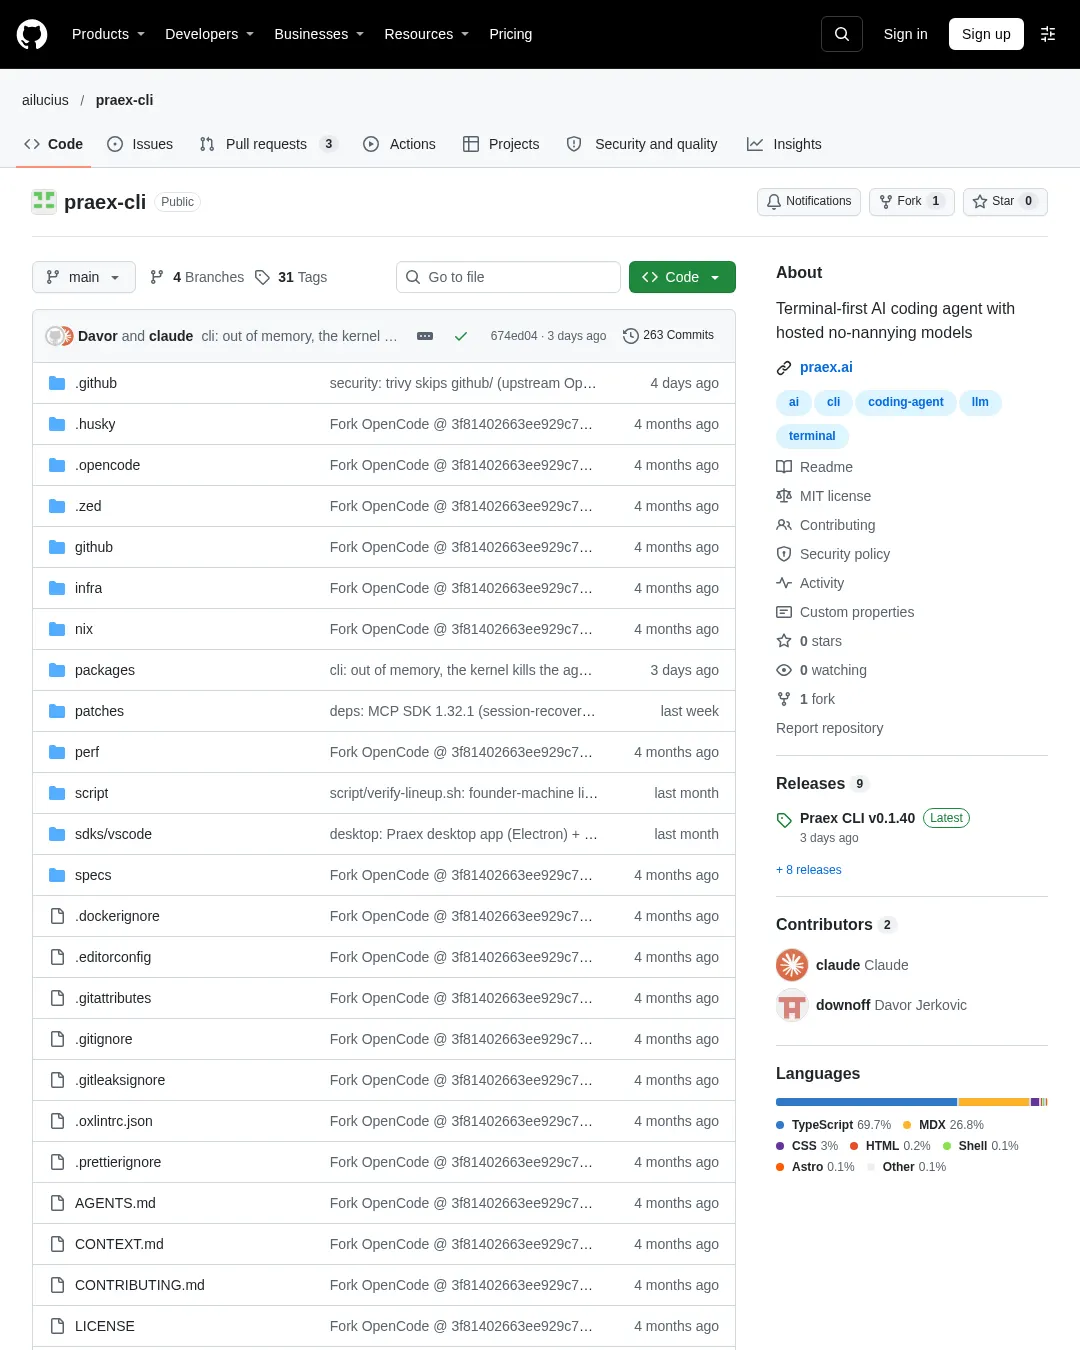The image size is (1080, 1350).
Task: Click the ailucius owner link
Action: coord(45,100)
